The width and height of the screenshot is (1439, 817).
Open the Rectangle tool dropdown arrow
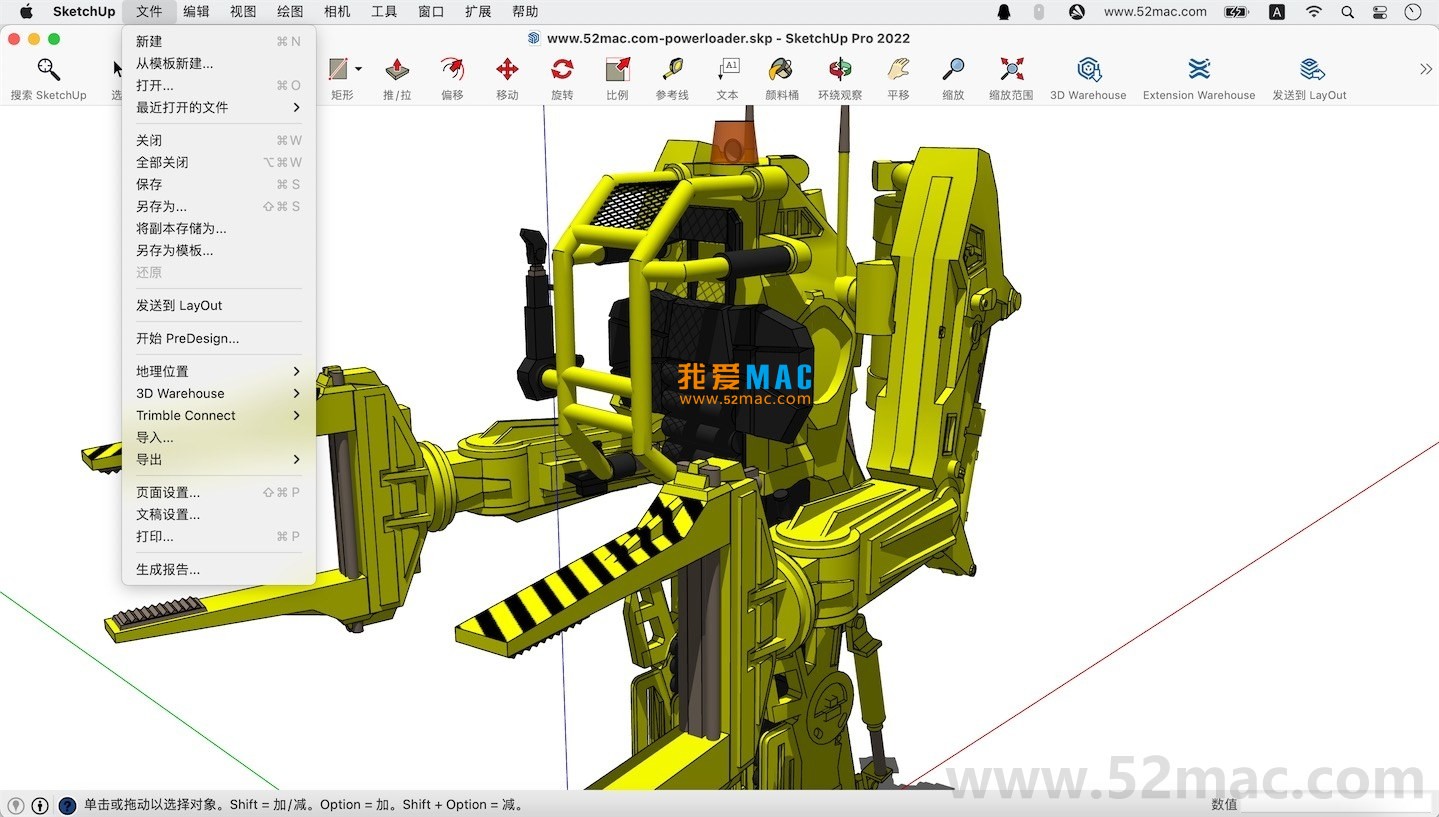click(x=358, y=70)
